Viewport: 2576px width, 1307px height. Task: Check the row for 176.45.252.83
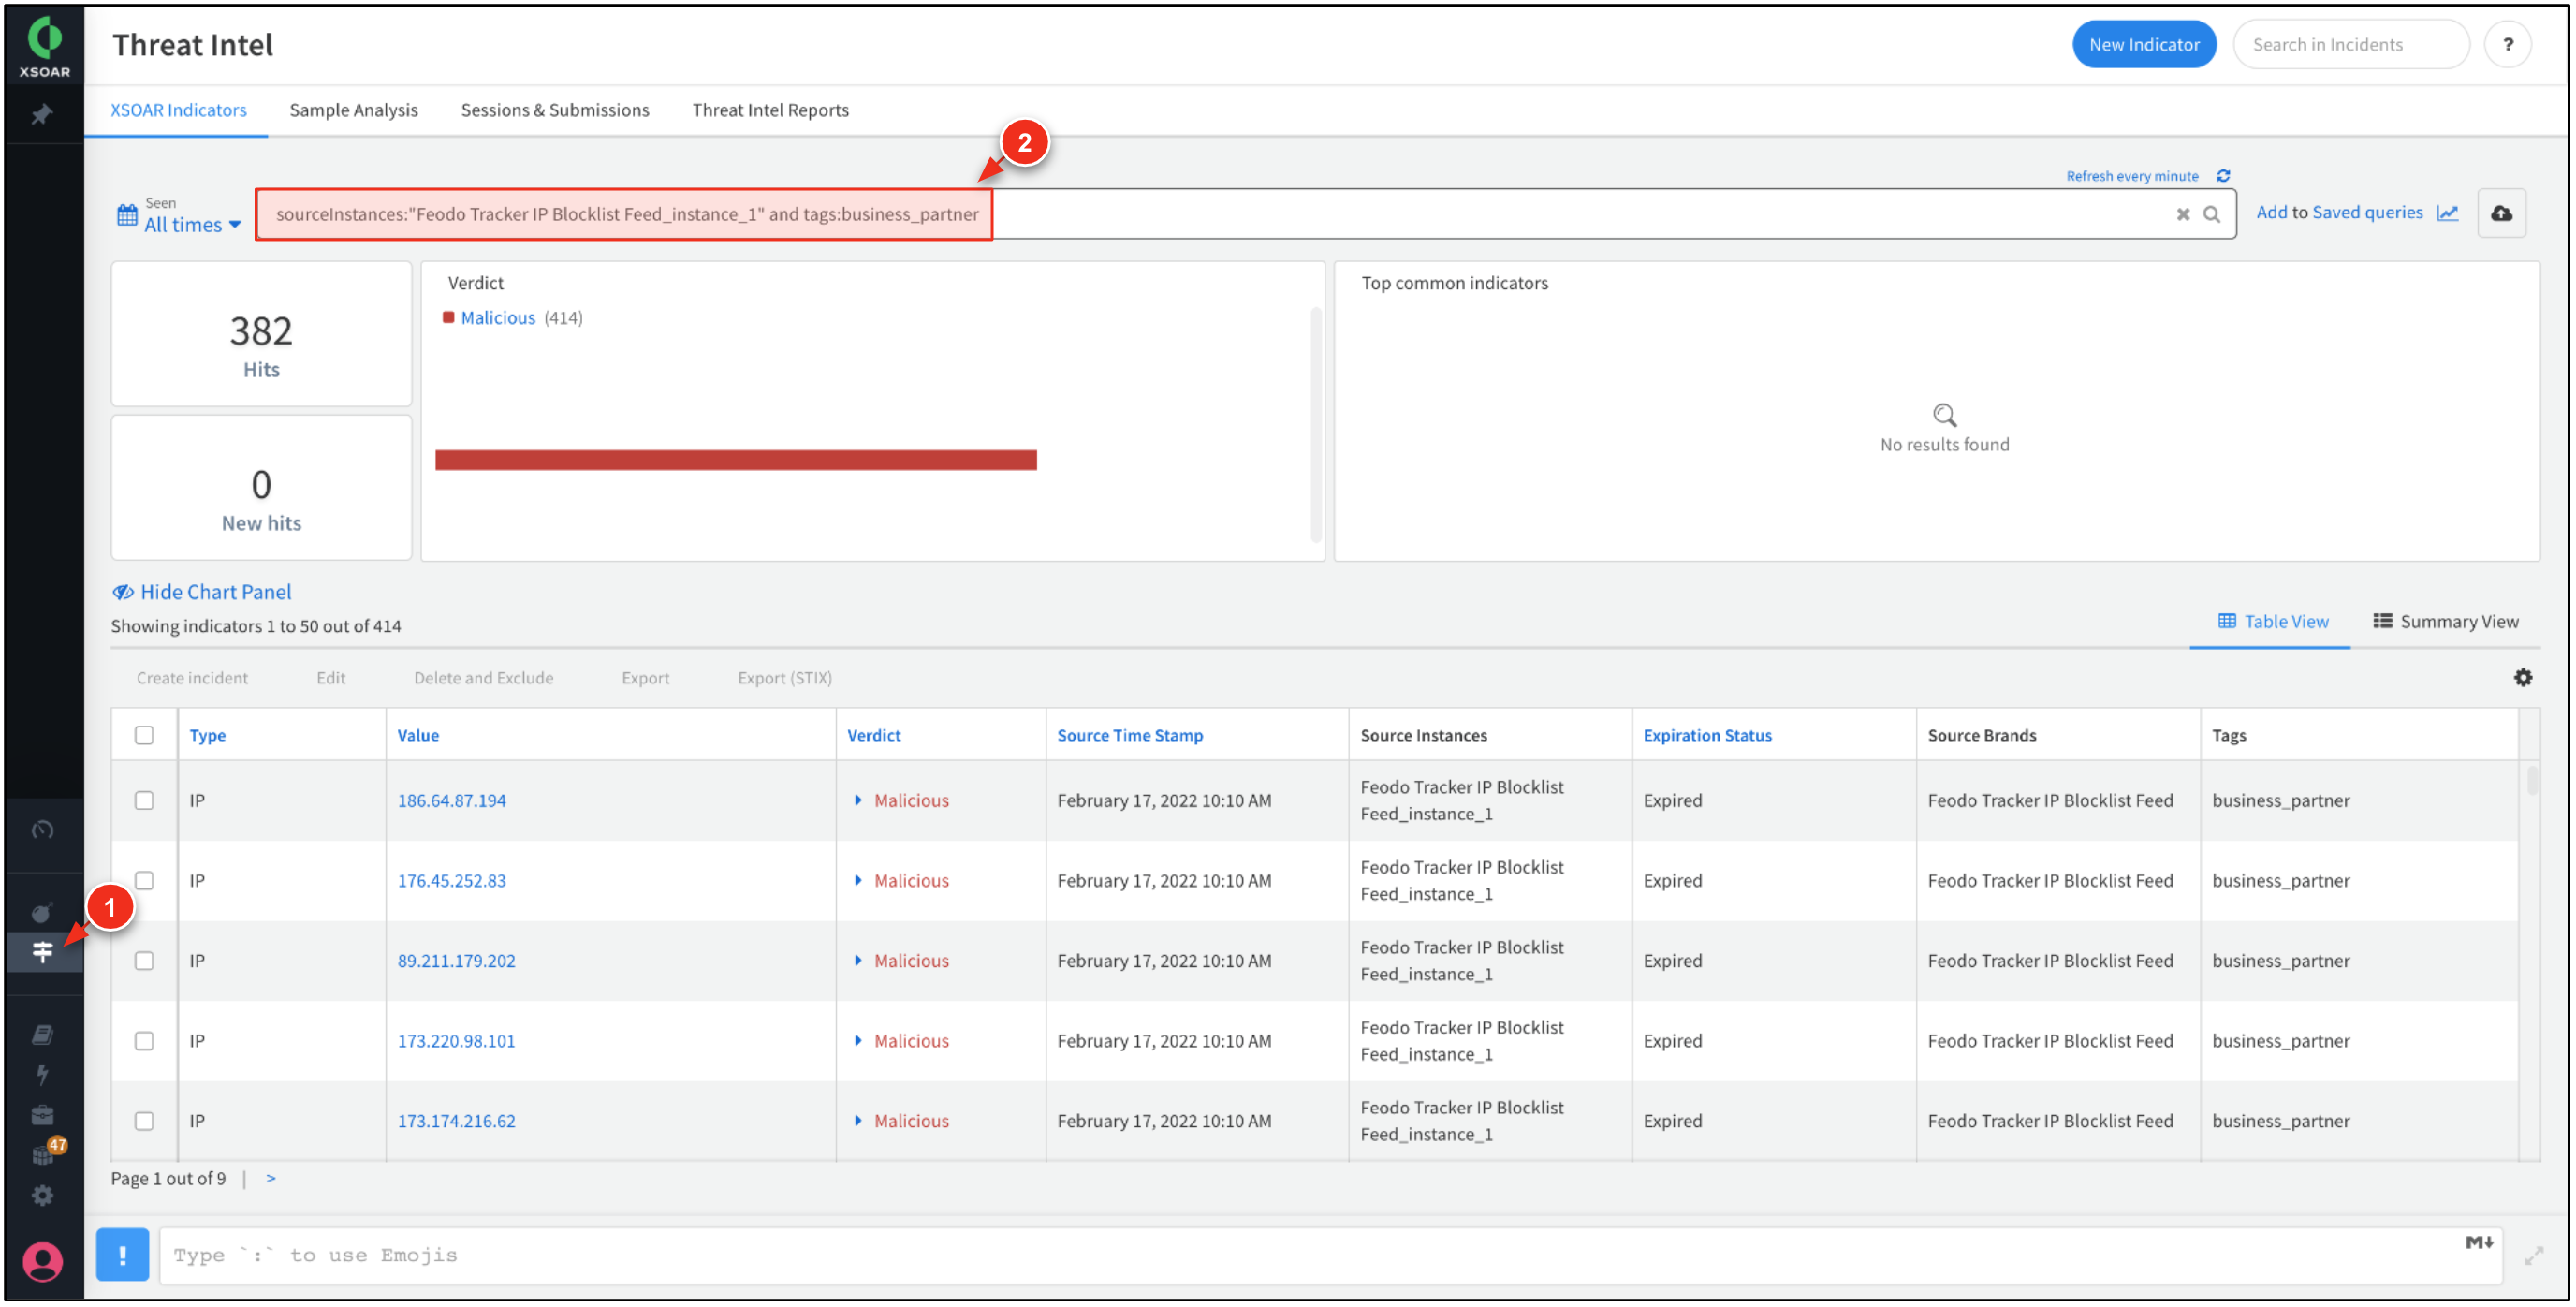pyautogui.click(x=144, y=881)
